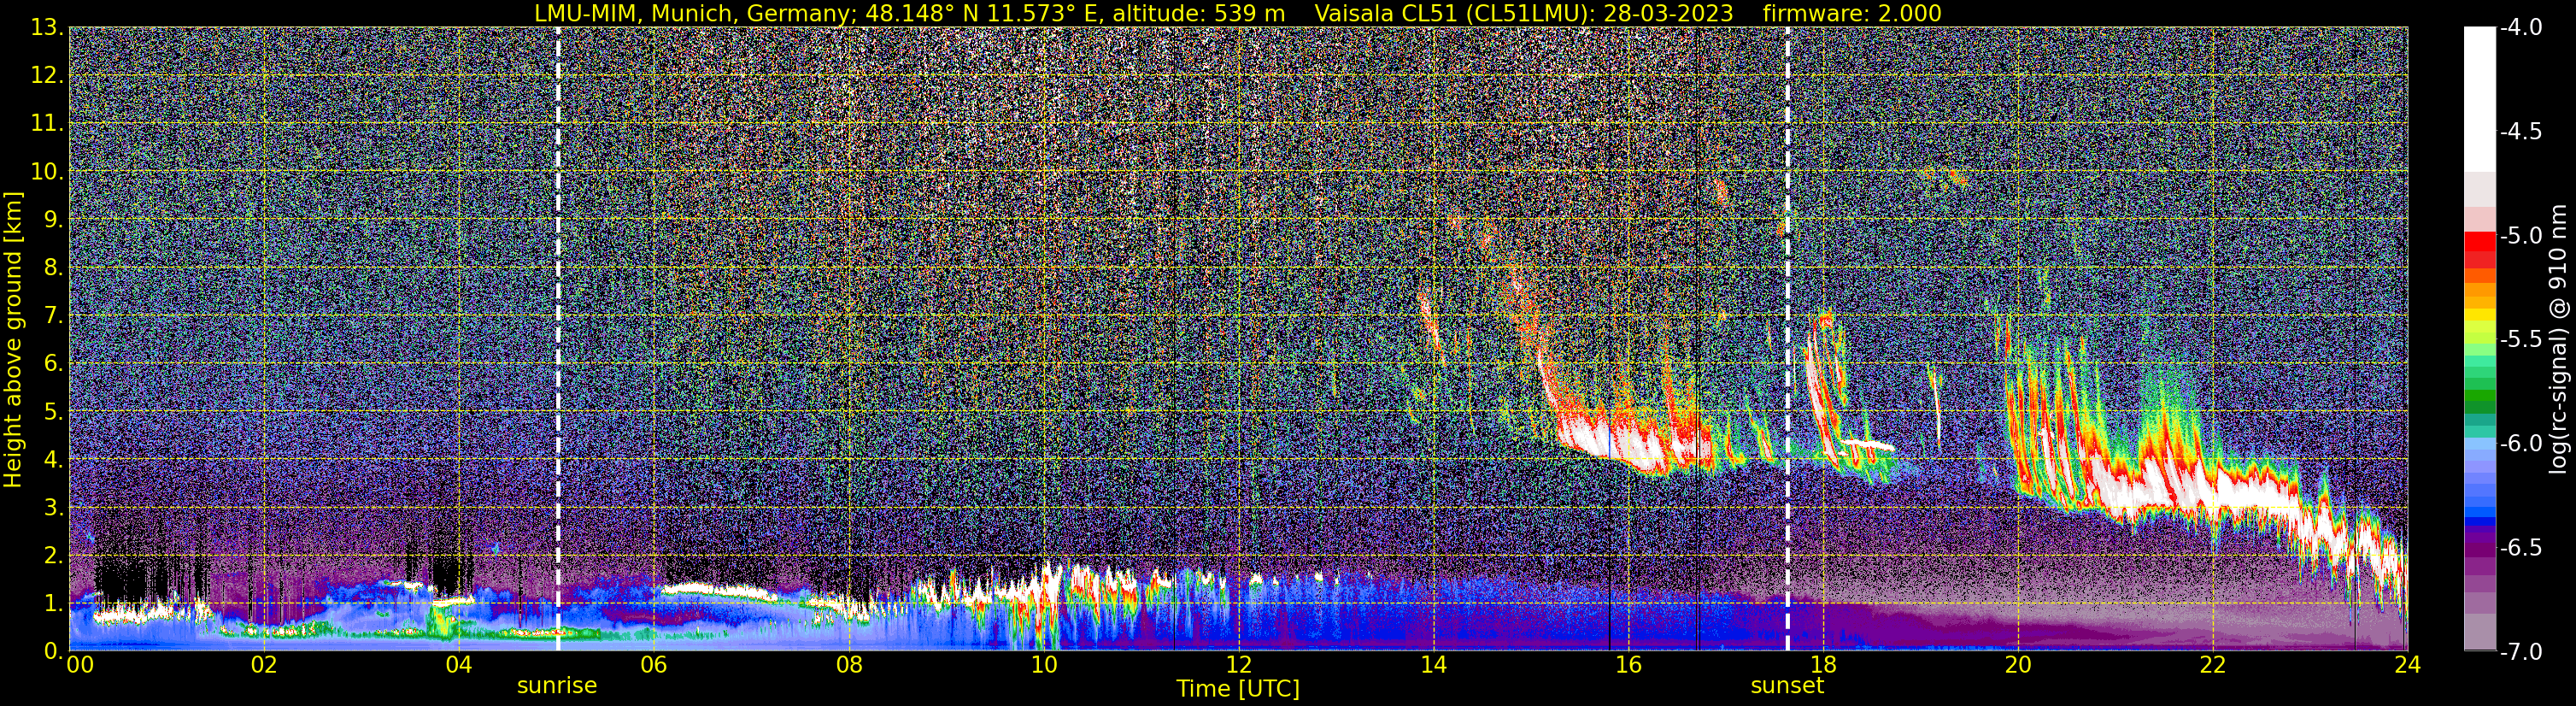Click the '9.' height axis tick label
Viewport: 2576px width, 706px height.
pyautogui.click(x=52, y=220)
